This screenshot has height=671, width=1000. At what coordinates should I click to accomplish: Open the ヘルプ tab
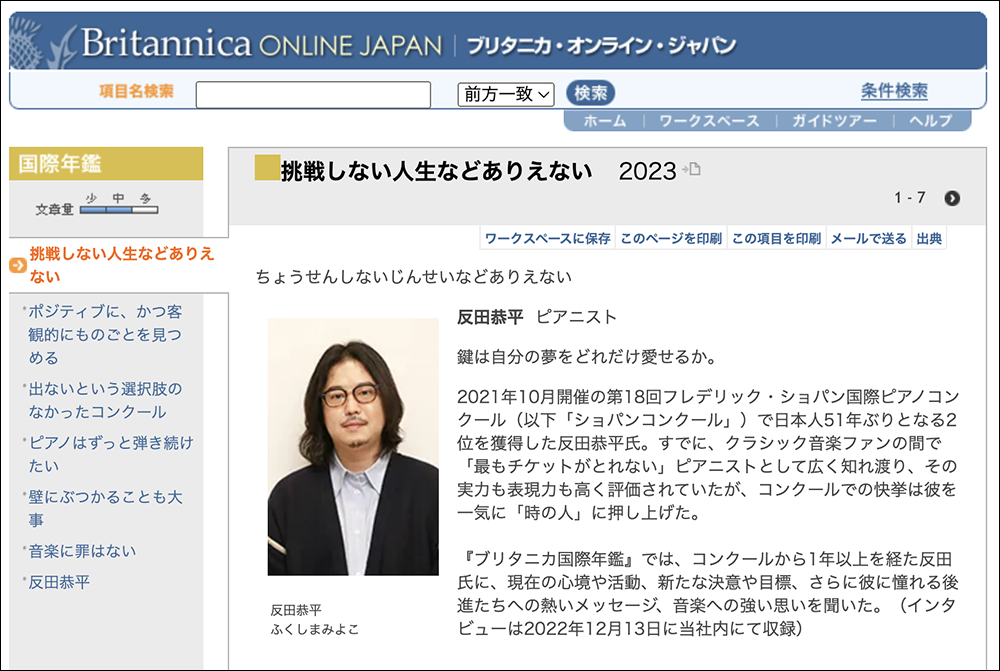click(930, 121)
